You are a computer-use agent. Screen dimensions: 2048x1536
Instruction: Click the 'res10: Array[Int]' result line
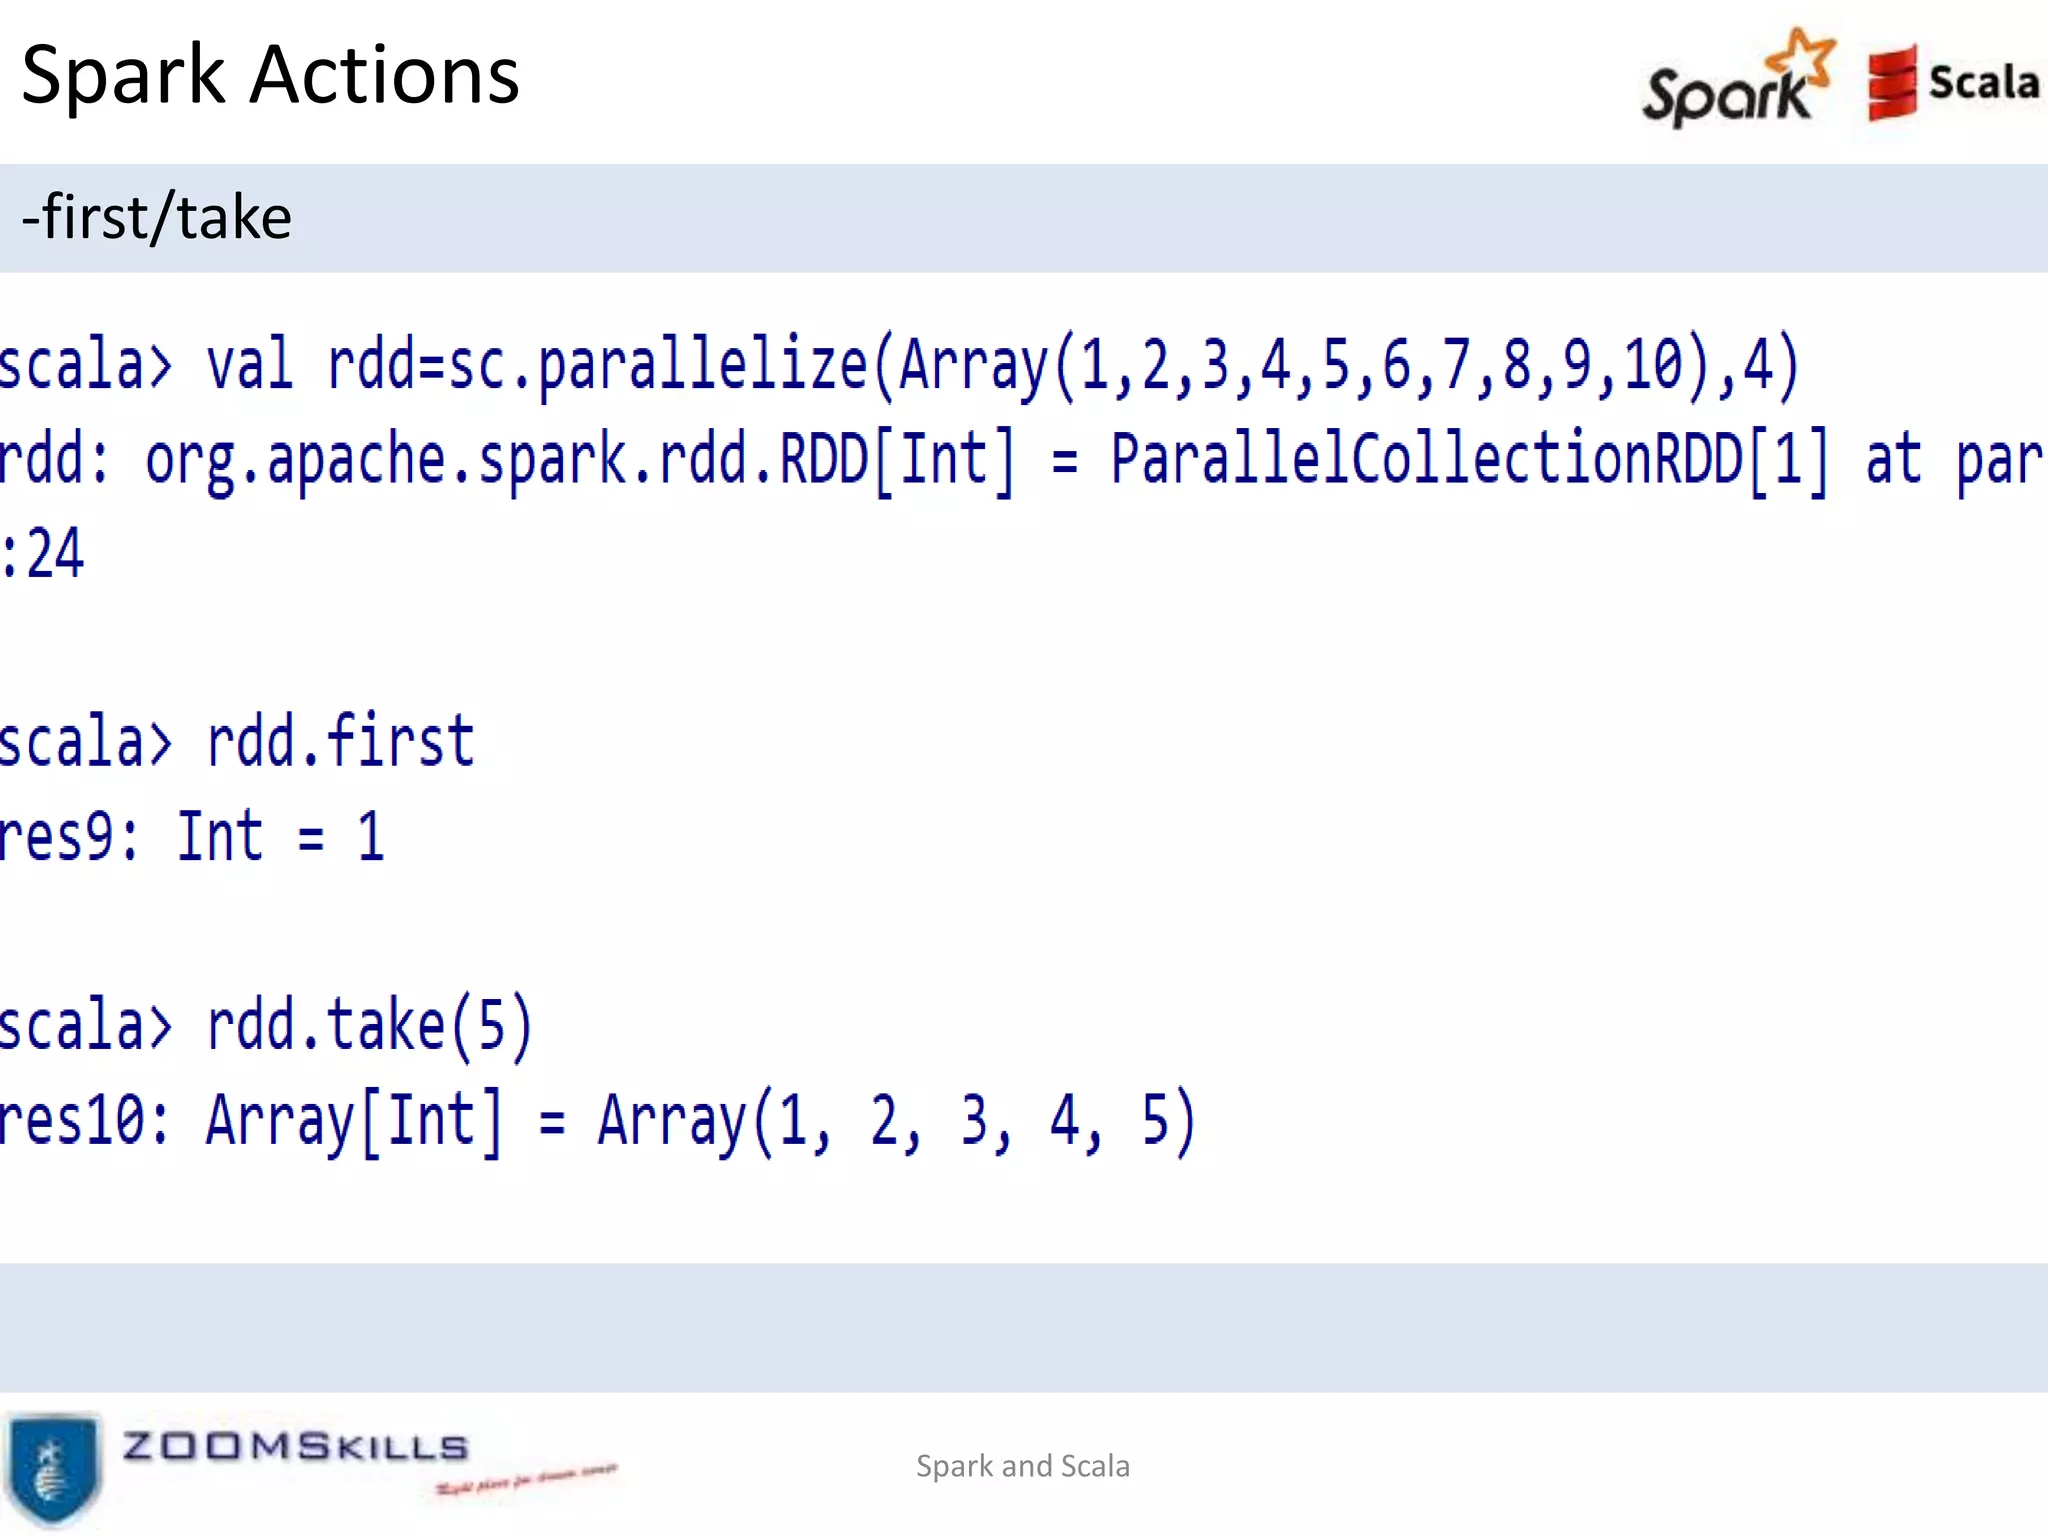[x=598, y=1121]
